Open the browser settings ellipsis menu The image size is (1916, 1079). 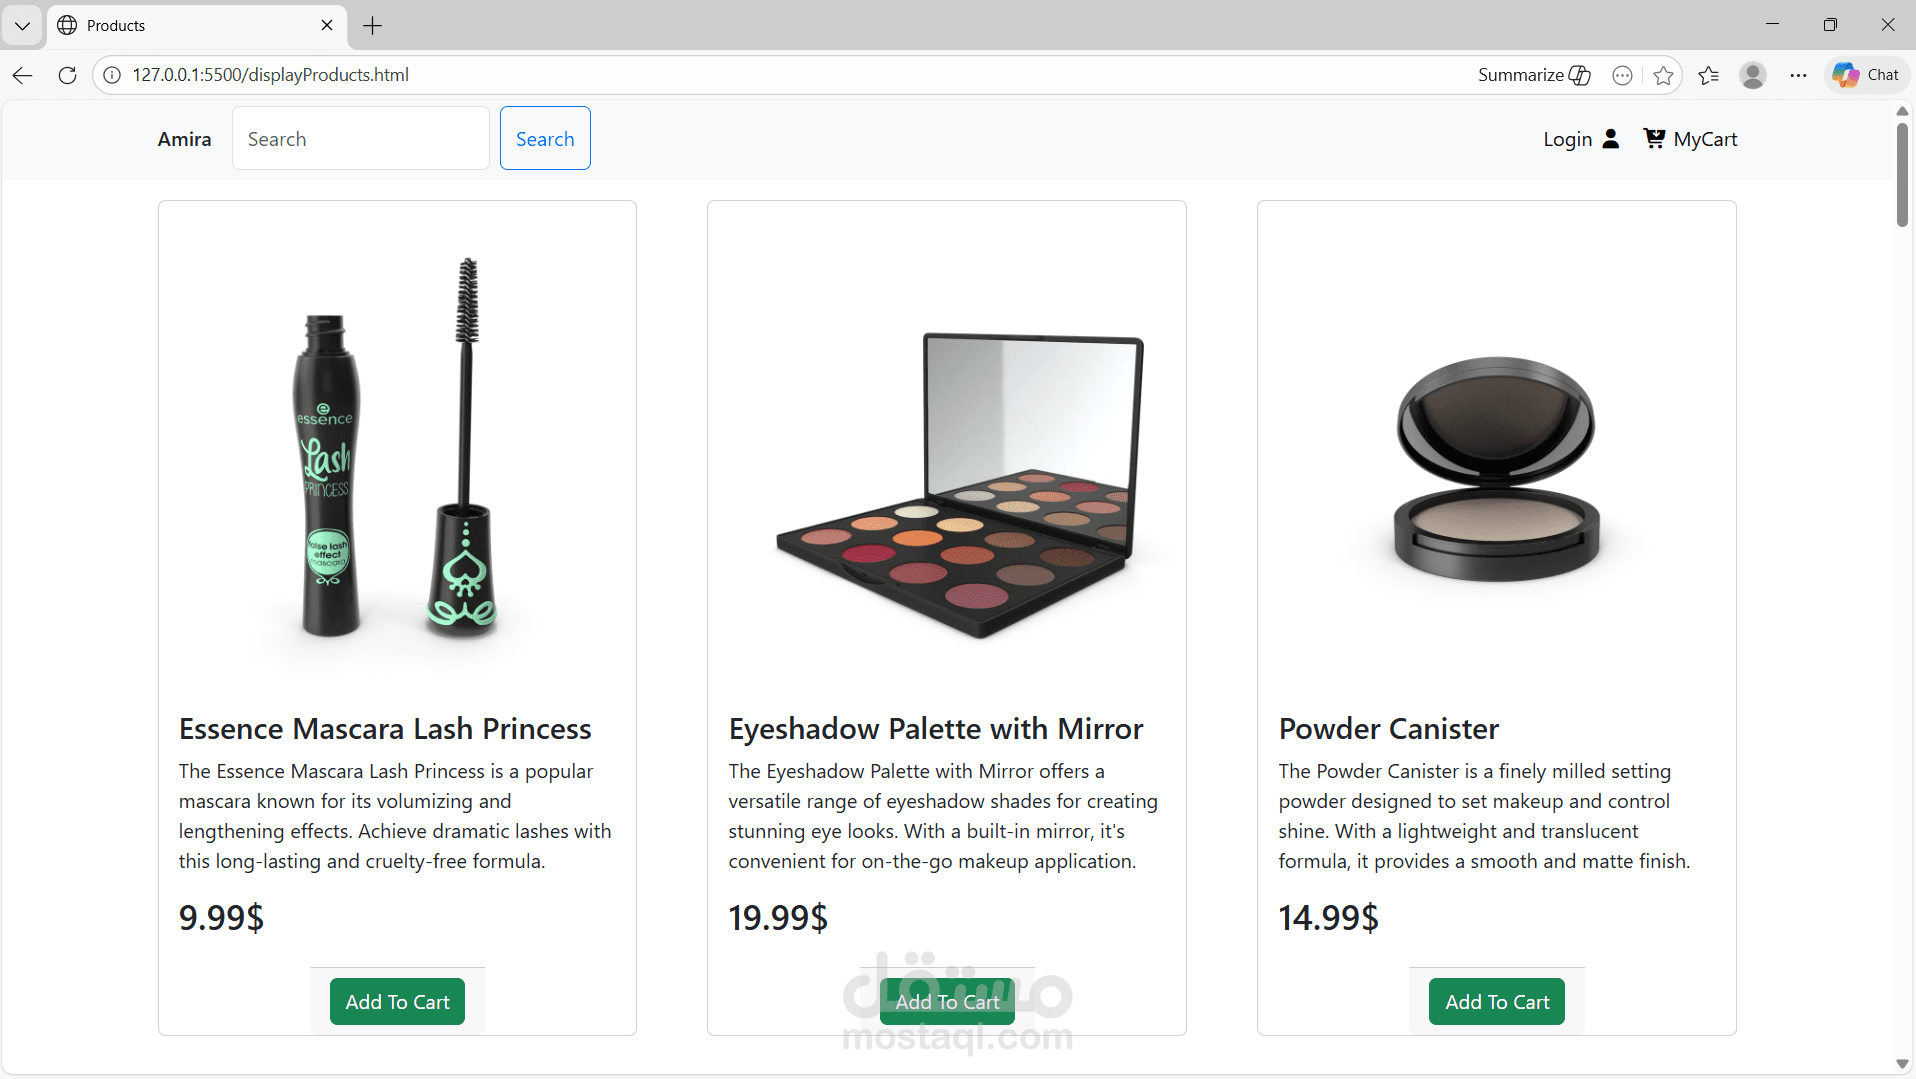(1798, 75)
